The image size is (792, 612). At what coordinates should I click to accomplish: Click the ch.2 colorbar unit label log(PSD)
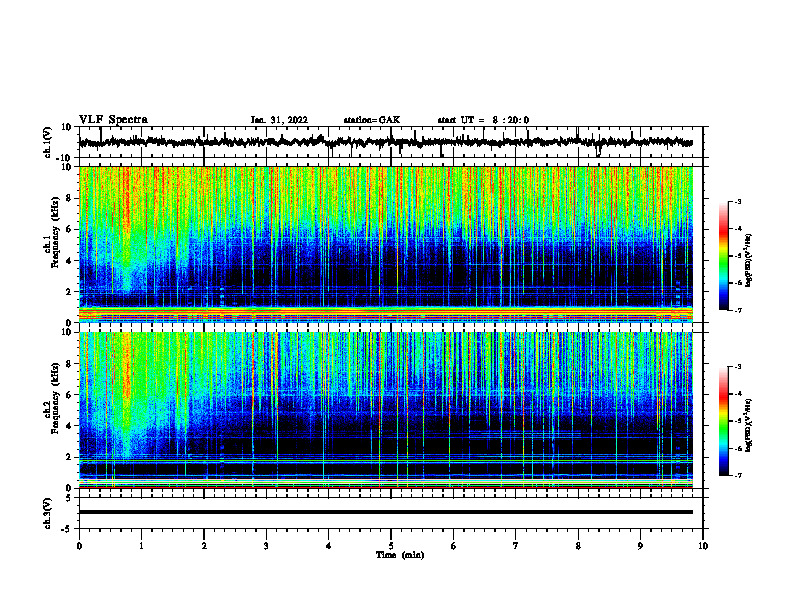pos(749,425)
